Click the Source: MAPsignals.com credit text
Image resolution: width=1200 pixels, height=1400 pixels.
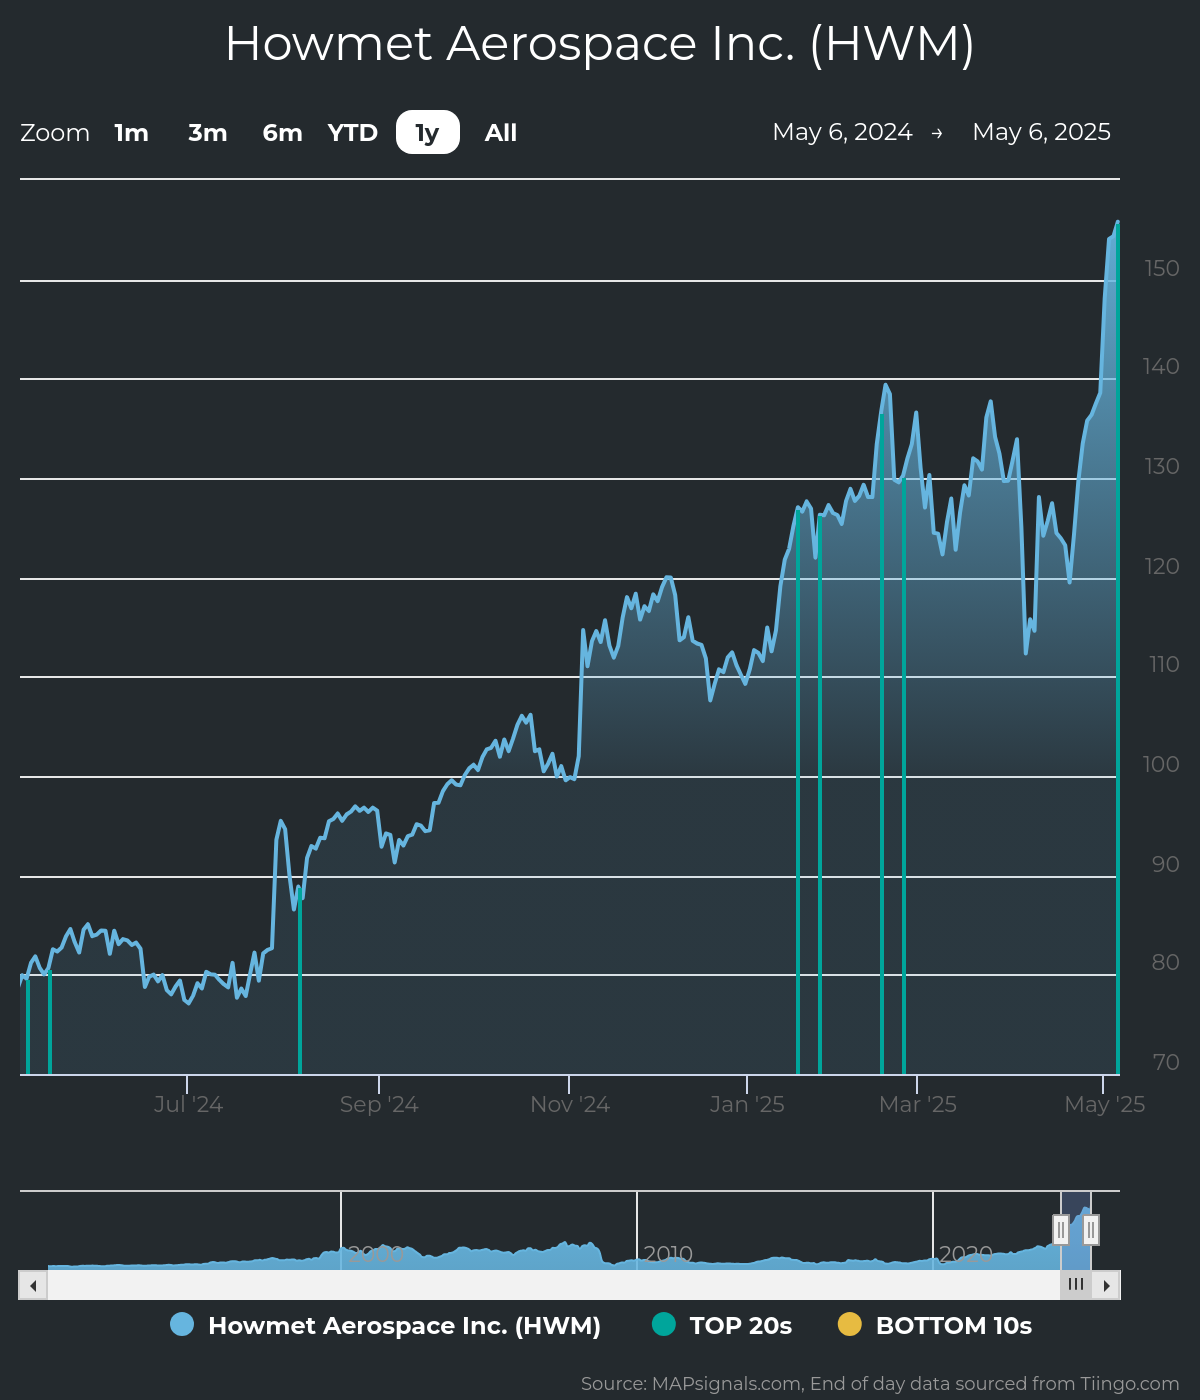[x=880, y=1384]
